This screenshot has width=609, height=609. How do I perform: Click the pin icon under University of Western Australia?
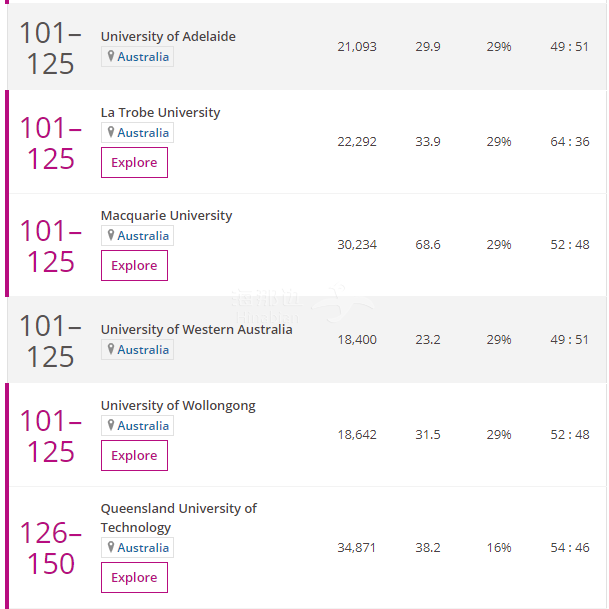111,349
